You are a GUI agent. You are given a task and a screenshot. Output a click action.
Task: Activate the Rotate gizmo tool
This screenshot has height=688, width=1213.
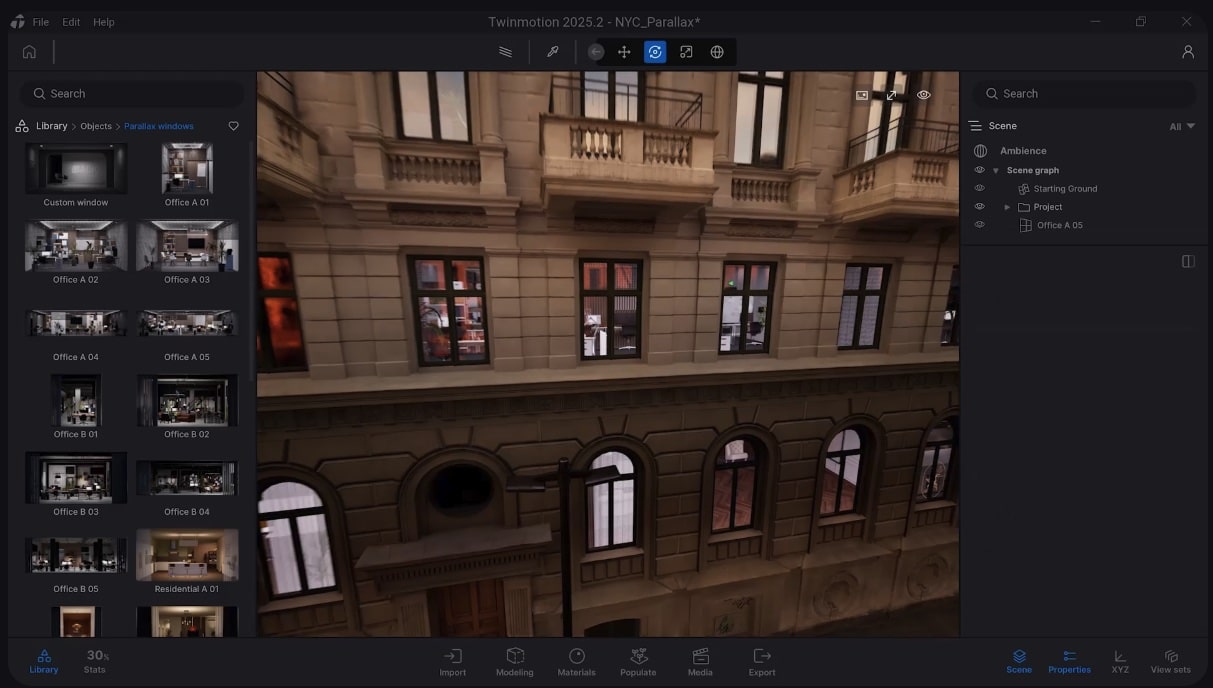tap(655, 52)
